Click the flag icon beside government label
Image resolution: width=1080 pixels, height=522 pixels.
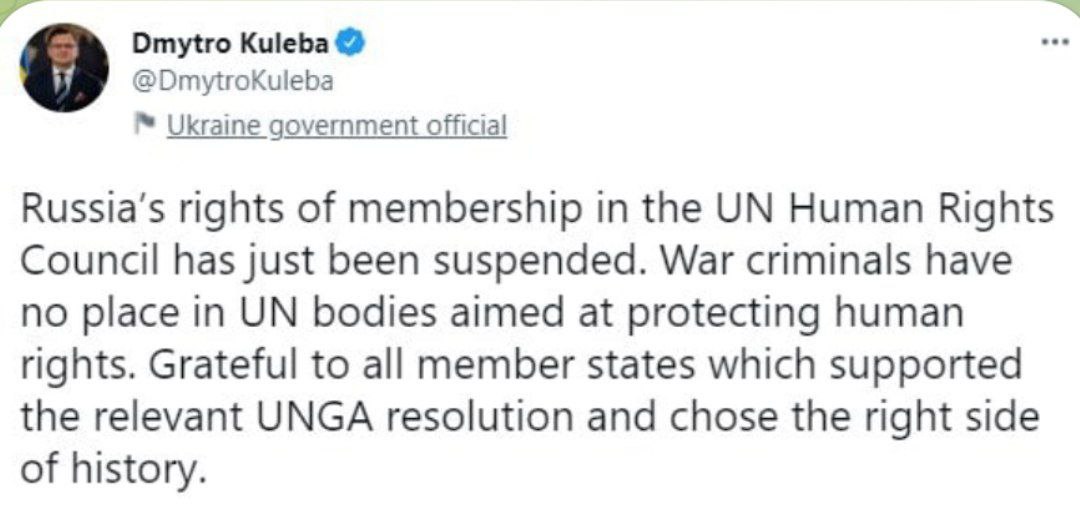pyautogui.click(x=145, y=125)
